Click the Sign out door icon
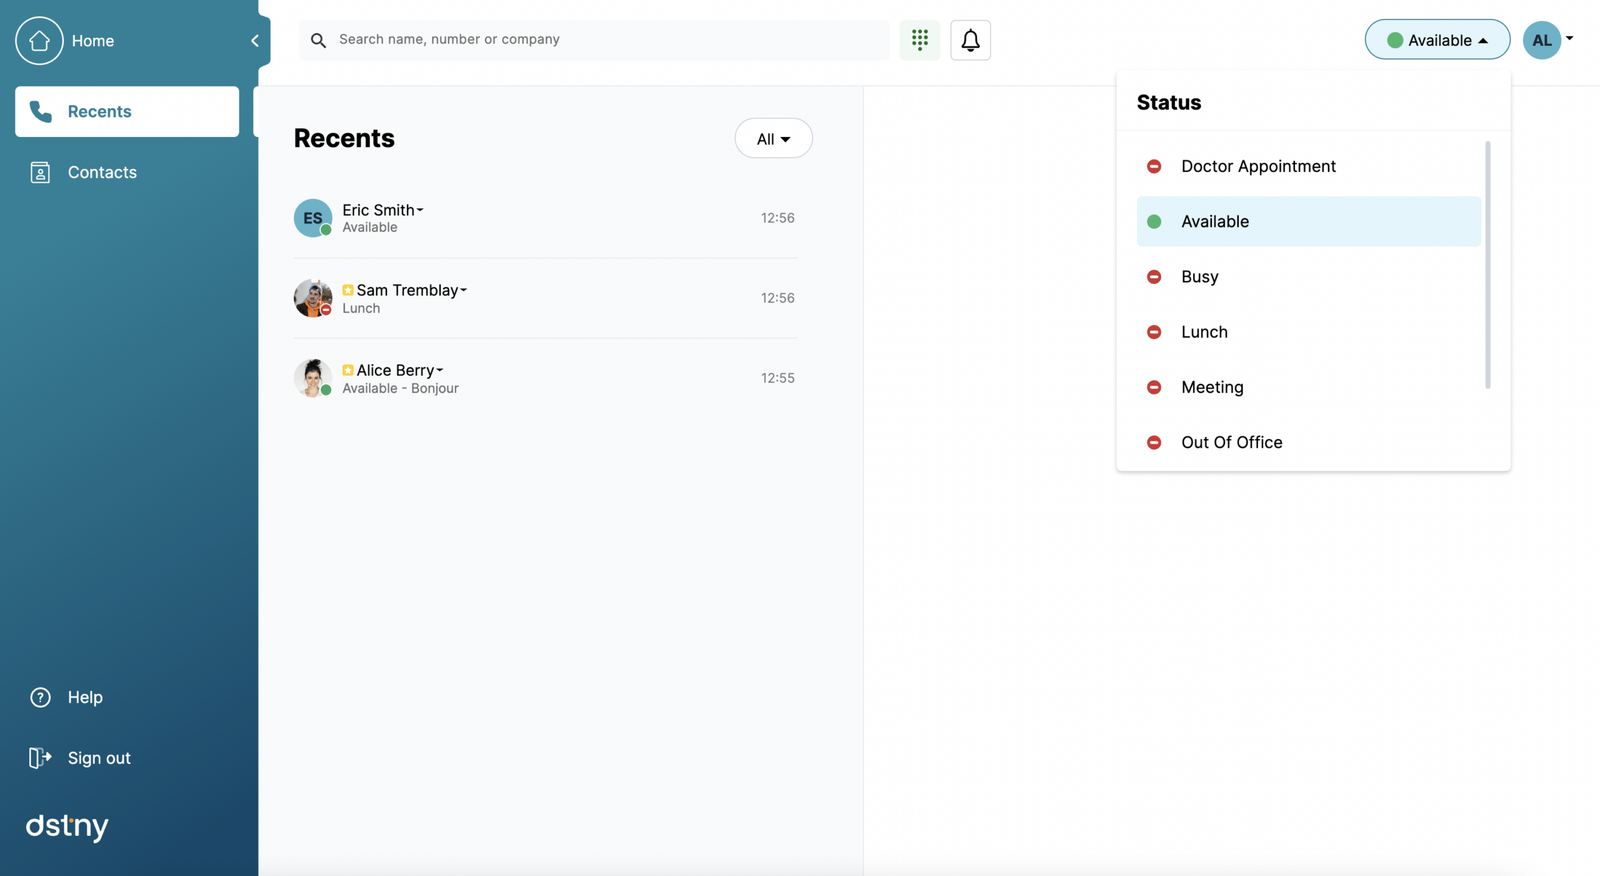The height and width of the screenshot is (876, 1600). click(x=40, y=758)
